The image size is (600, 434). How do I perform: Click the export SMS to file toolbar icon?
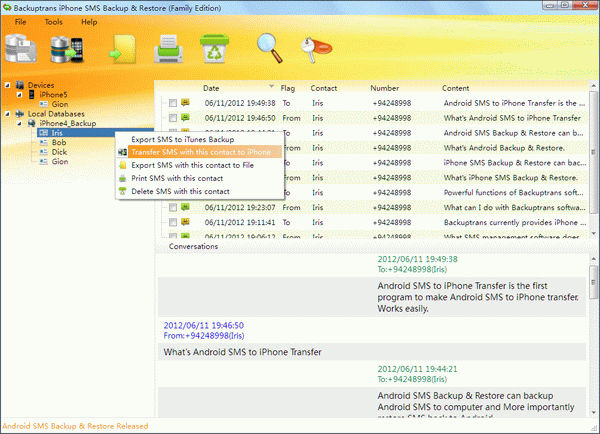123,49
